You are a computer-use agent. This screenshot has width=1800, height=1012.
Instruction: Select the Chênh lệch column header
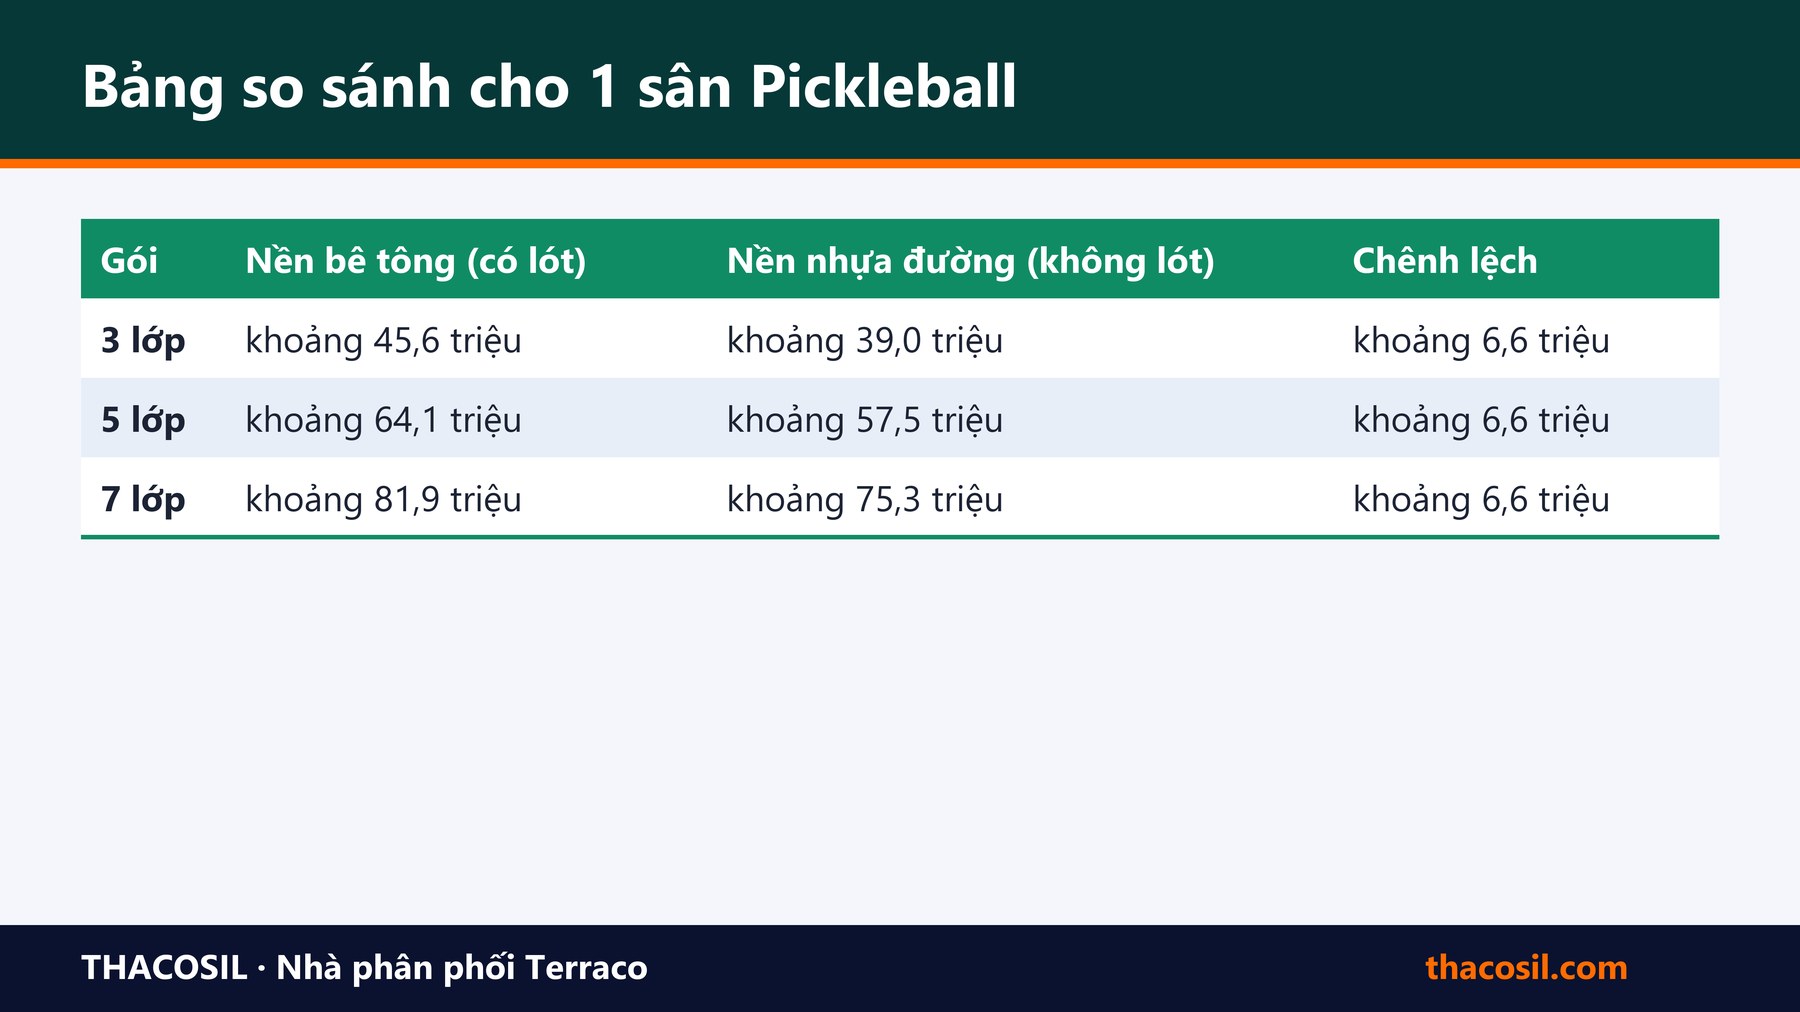(x=1444, y=261)
